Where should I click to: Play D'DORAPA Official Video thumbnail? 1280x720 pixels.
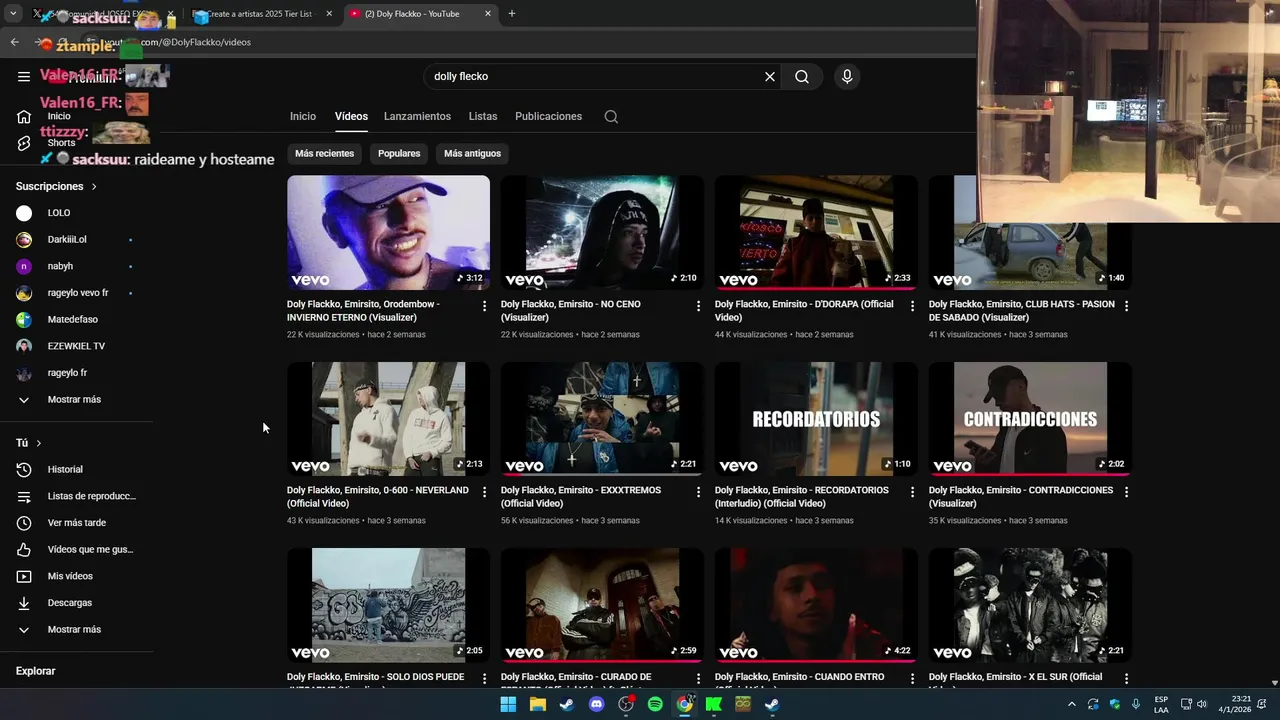coord(816,233)
